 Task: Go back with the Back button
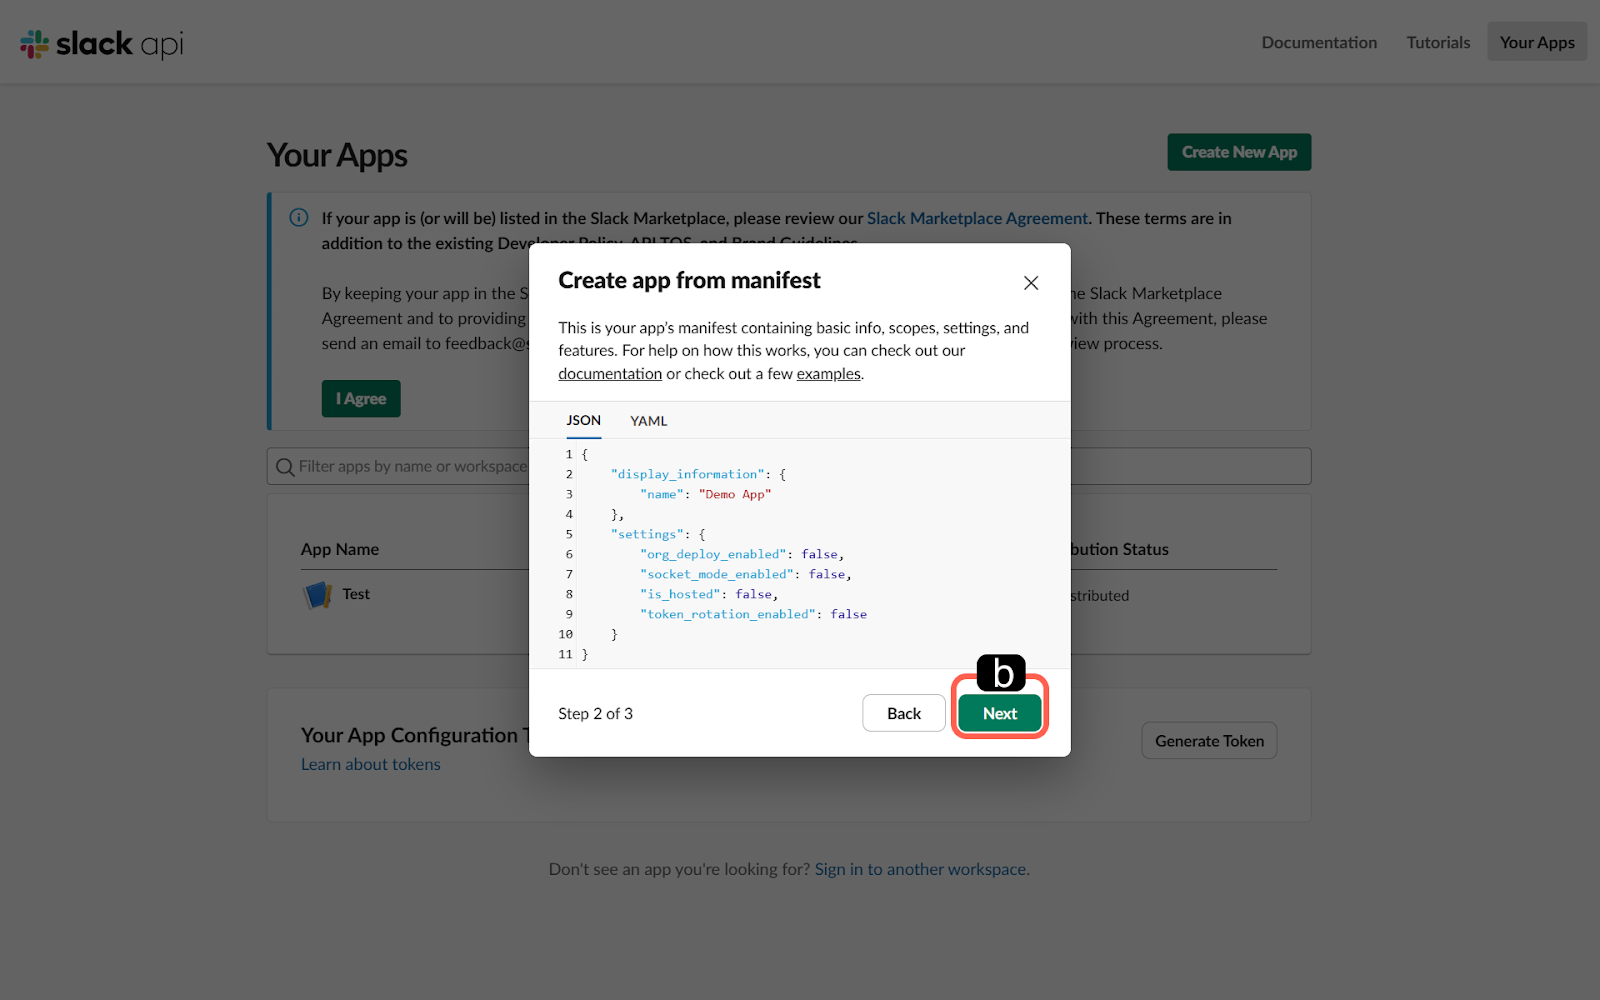pos(903,713)
